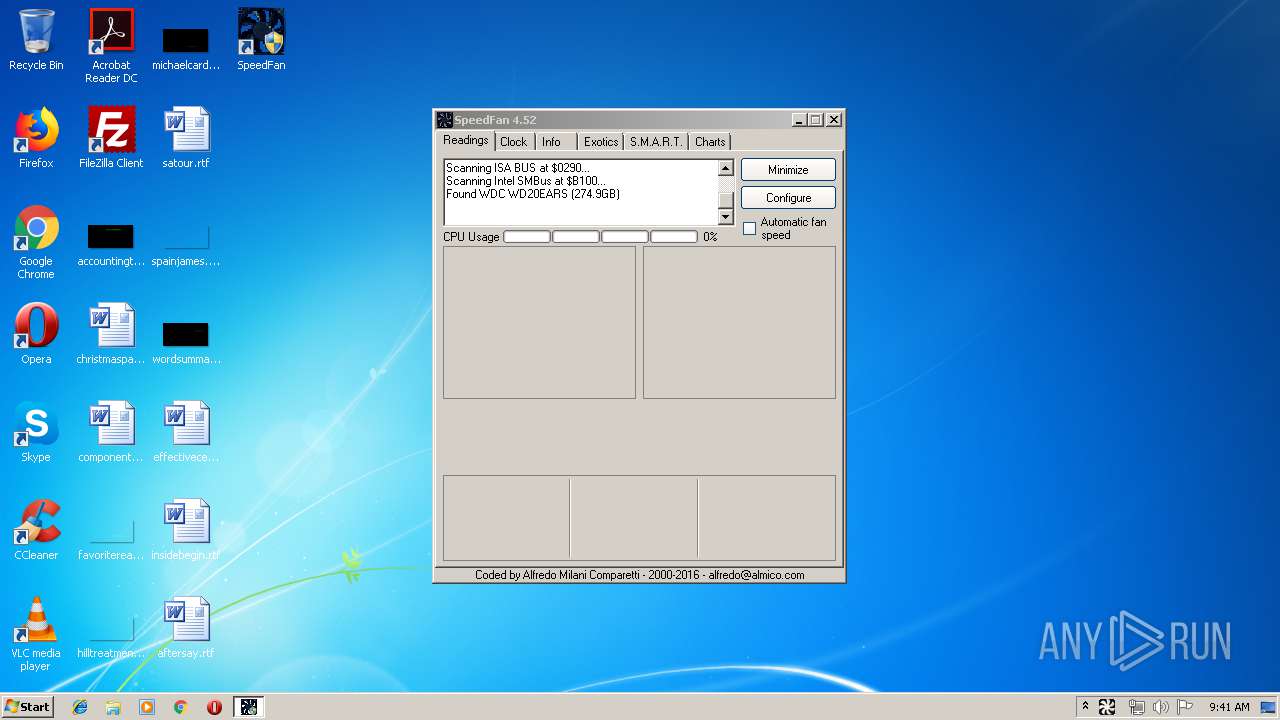Open the S.M.A.R.T. tab
The image size is (1280, 720).
coord(656,142)
